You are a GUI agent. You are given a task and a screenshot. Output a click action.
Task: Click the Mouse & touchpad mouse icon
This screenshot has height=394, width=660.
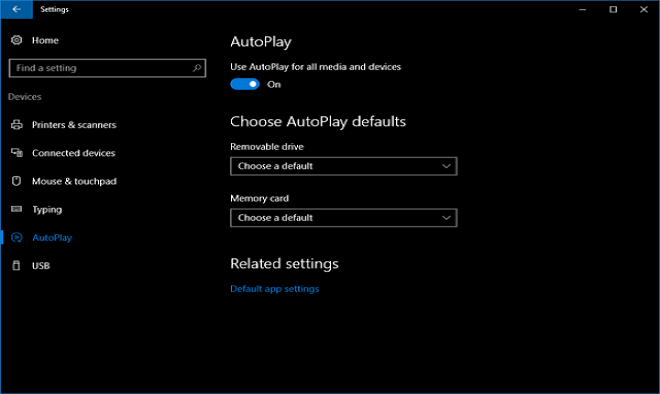point(16,181)
